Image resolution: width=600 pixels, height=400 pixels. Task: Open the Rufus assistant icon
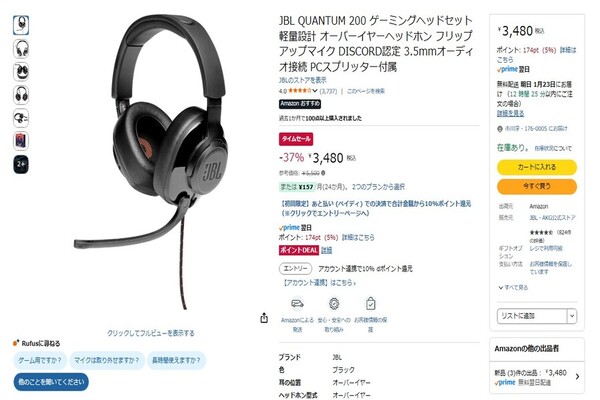16,343
